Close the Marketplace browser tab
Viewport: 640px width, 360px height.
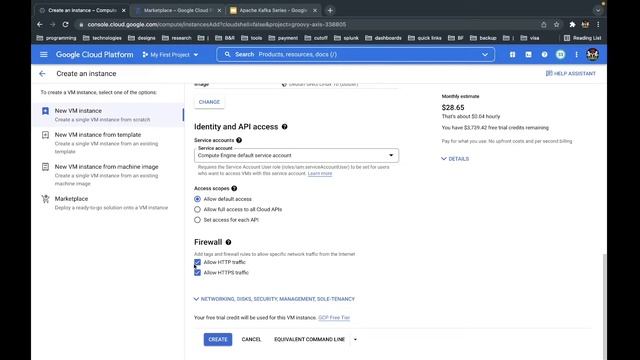pos(219,10)
